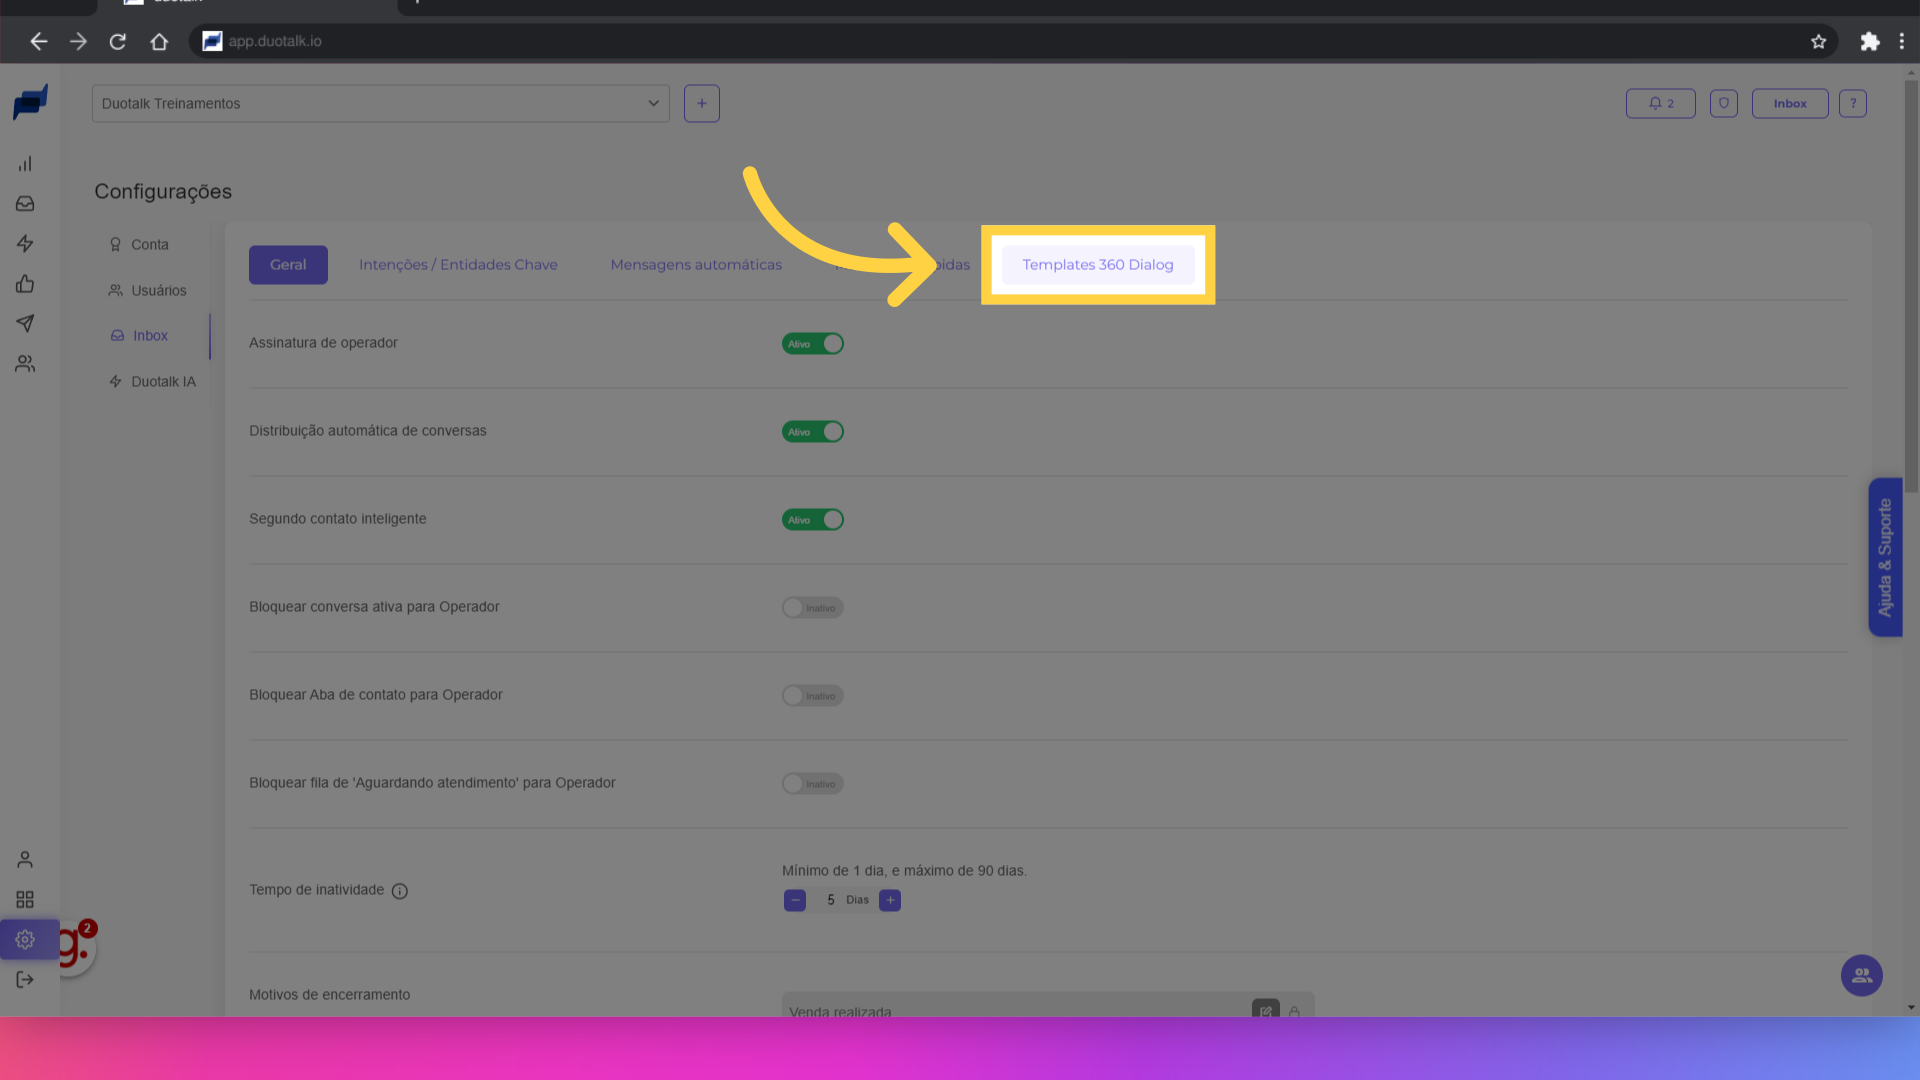The height and width of the screenshot is (1080, 1920).
Task: Enable Bloquear conversa ativa para Operador
Action: 812,608
